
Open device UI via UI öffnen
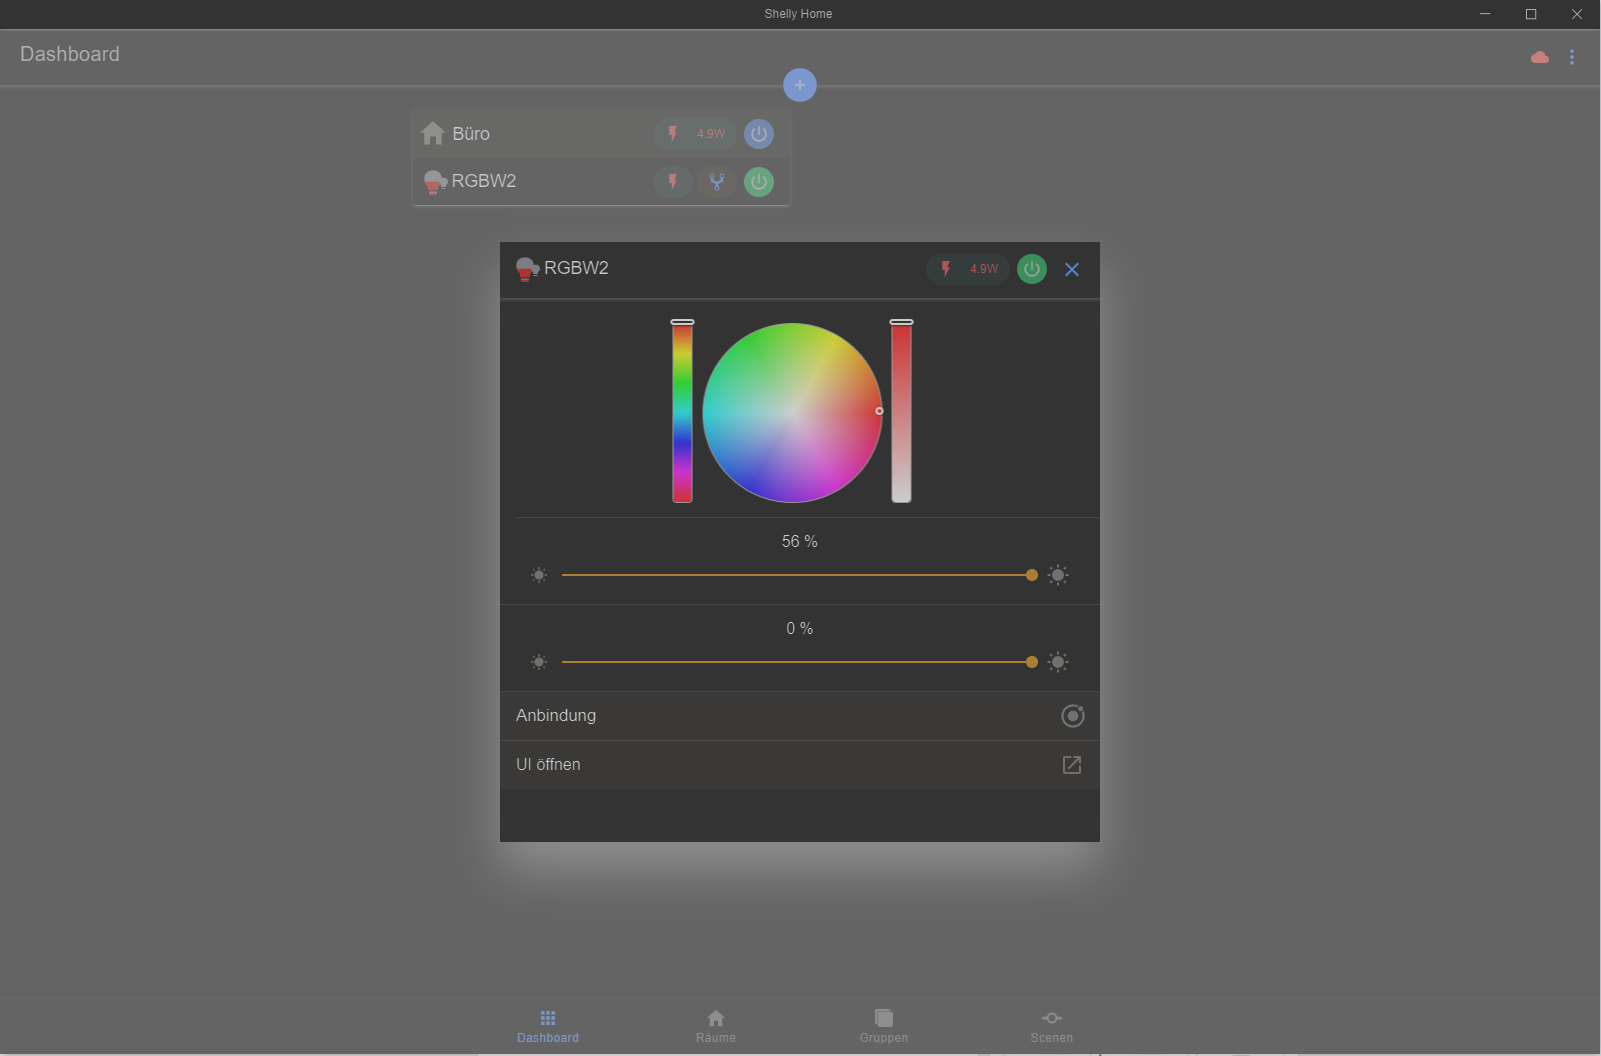pyautogui.click(x=799, y=765)
